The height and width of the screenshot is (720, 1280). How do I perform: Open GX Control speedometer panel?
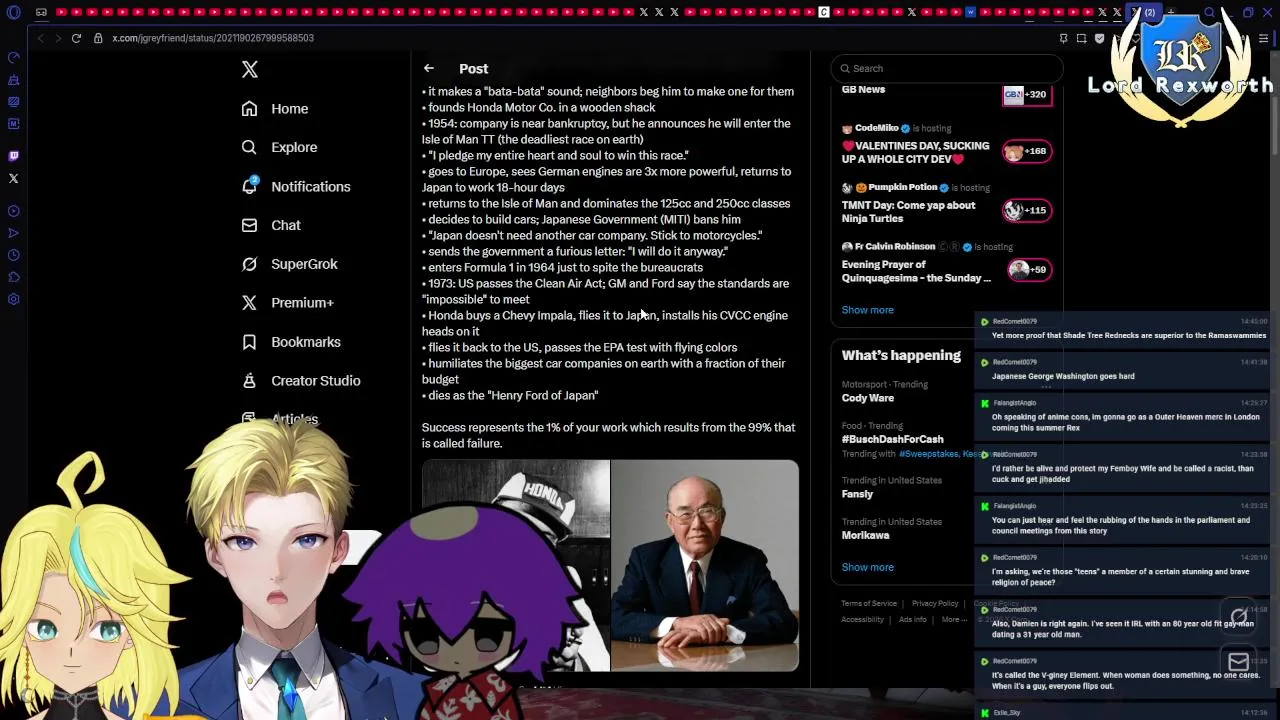[x=13, y=57]
